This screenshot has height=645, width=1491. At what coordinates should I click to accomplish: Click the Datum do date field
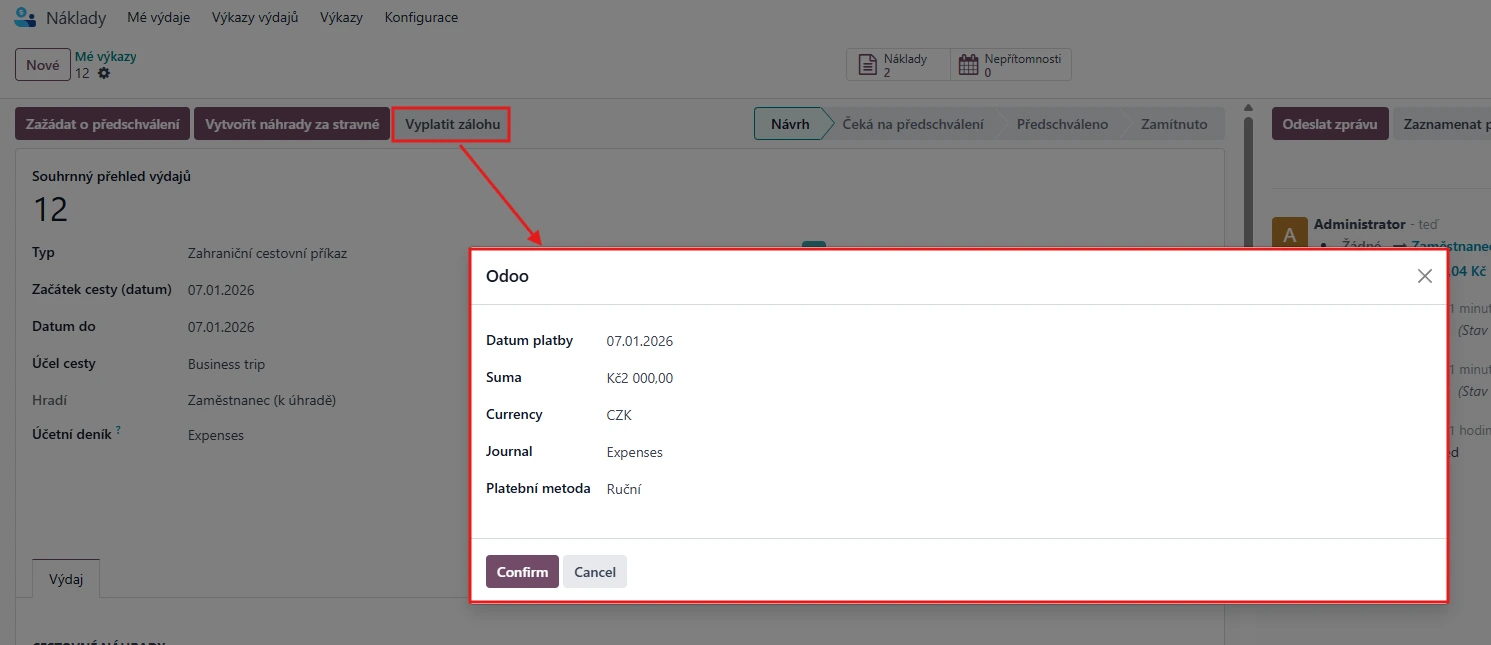[x=221, y=327]
